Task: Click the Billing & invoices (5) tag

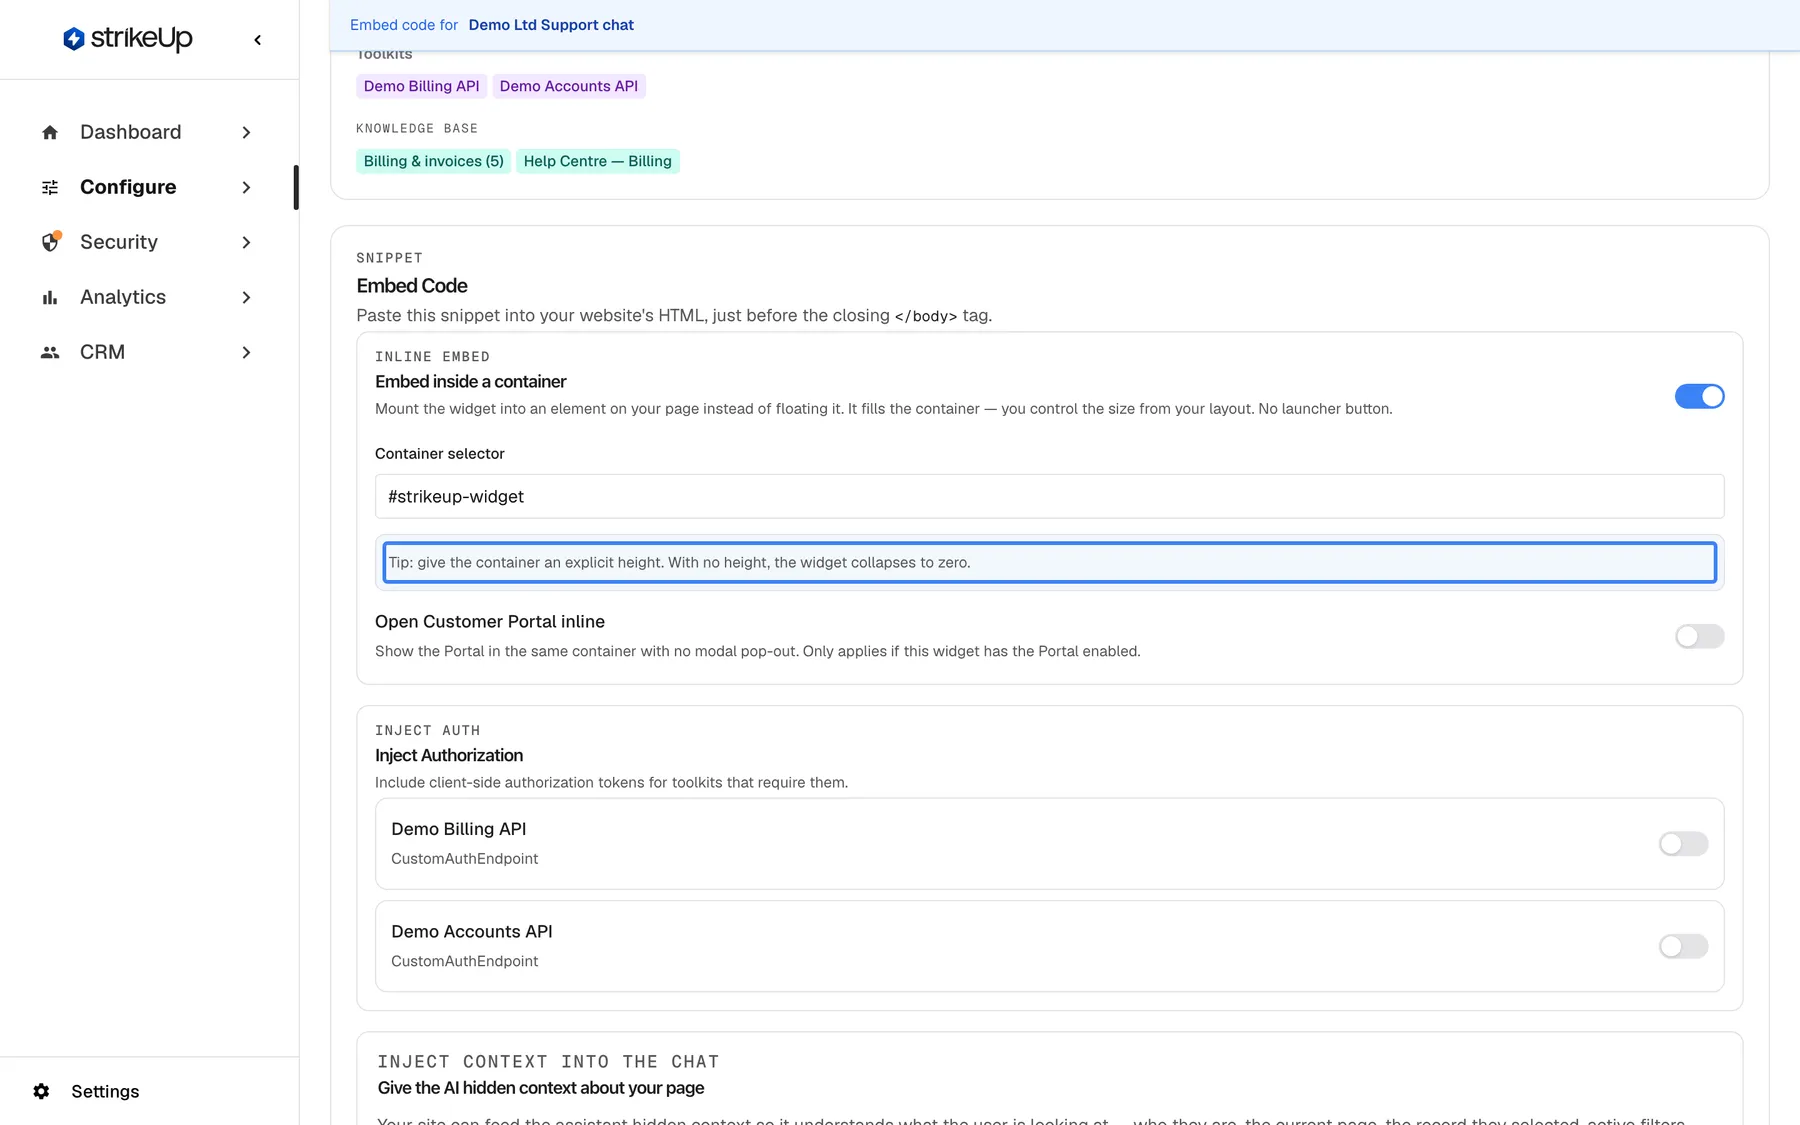Action: [433, 161]
